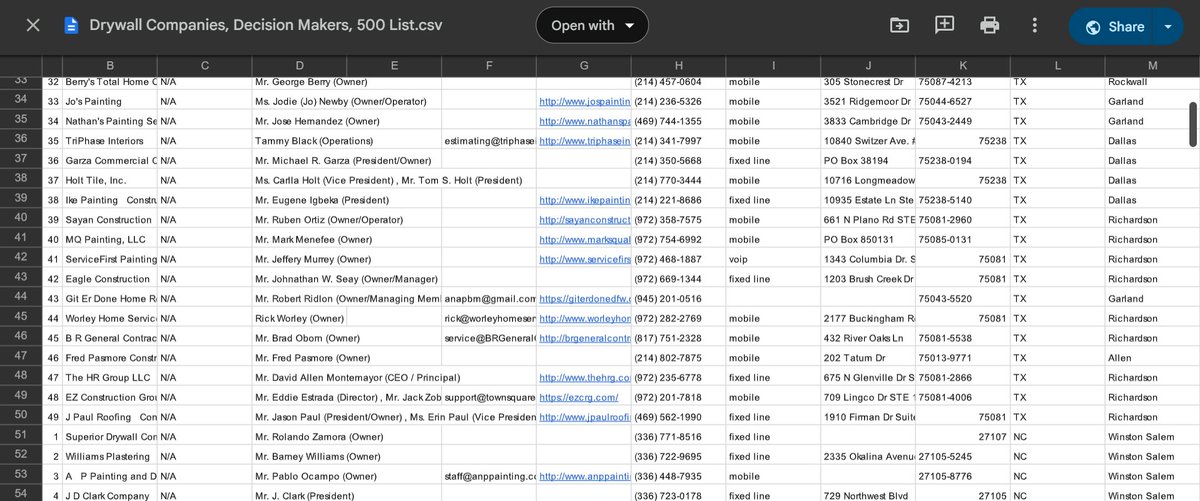Click 'staff@anppainting' email cell

[489, 476]
